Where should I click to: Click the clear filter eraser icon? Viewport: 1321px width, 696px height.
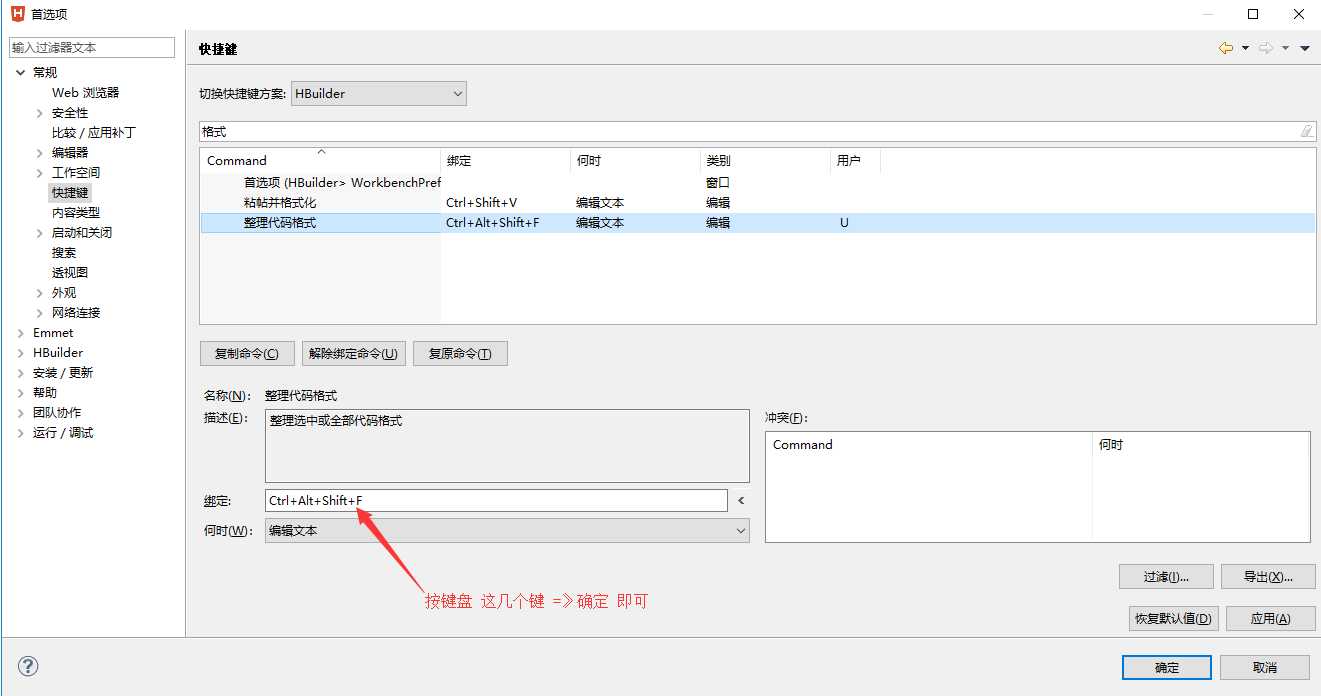click(x=1306, y=131)
